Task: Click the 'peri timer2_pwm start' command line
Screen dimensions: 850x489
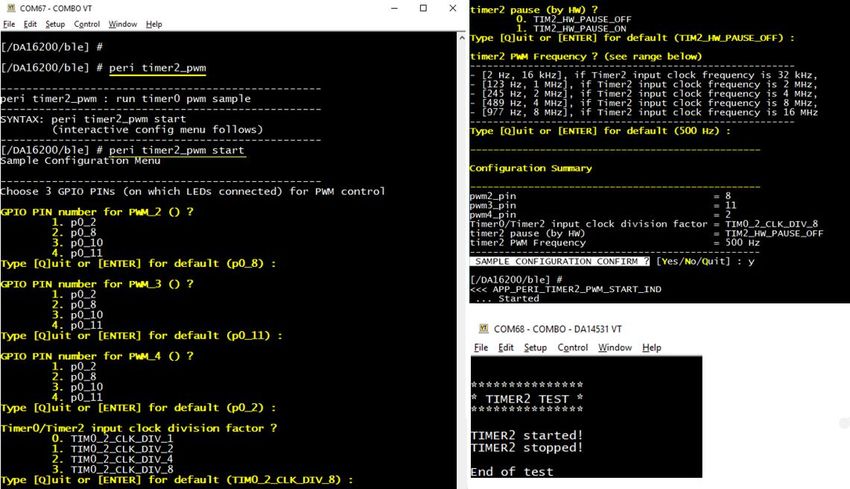Action: pos(177,150)
